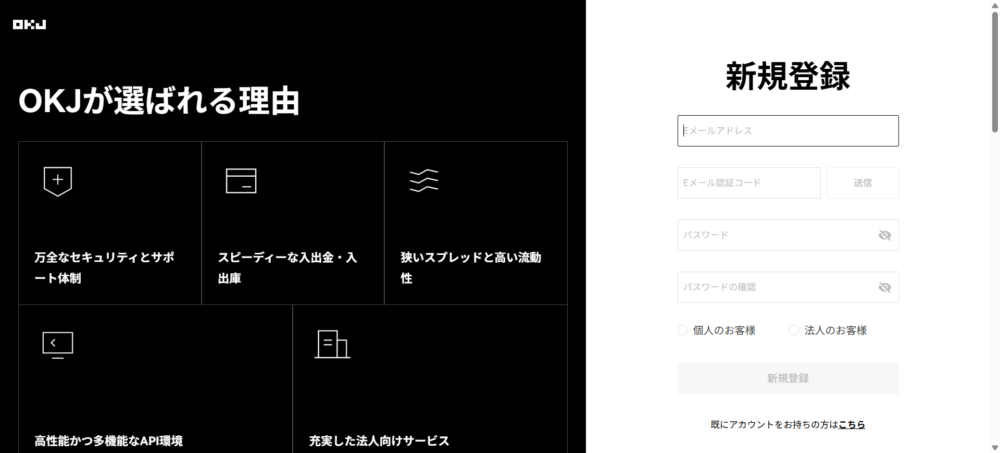
Task: Click the 狭いスプレッドと高い流動性 card text
Action: pos(470,267)
